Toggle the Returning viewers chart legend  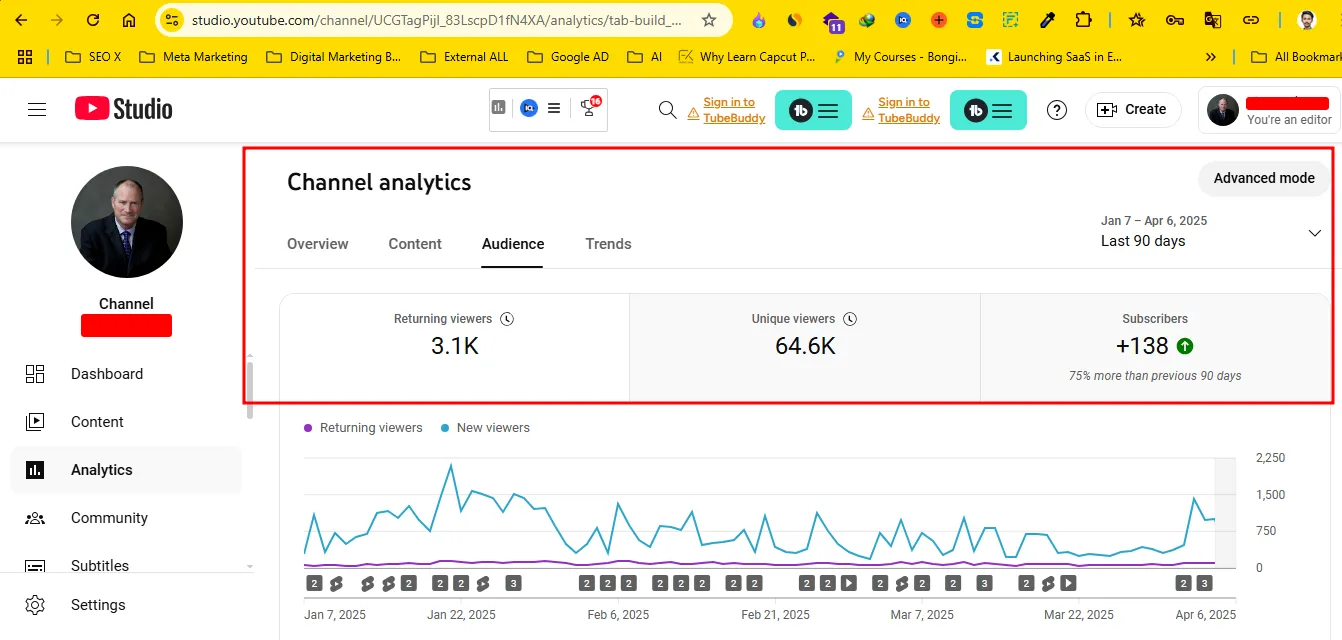tap(362, 428)
